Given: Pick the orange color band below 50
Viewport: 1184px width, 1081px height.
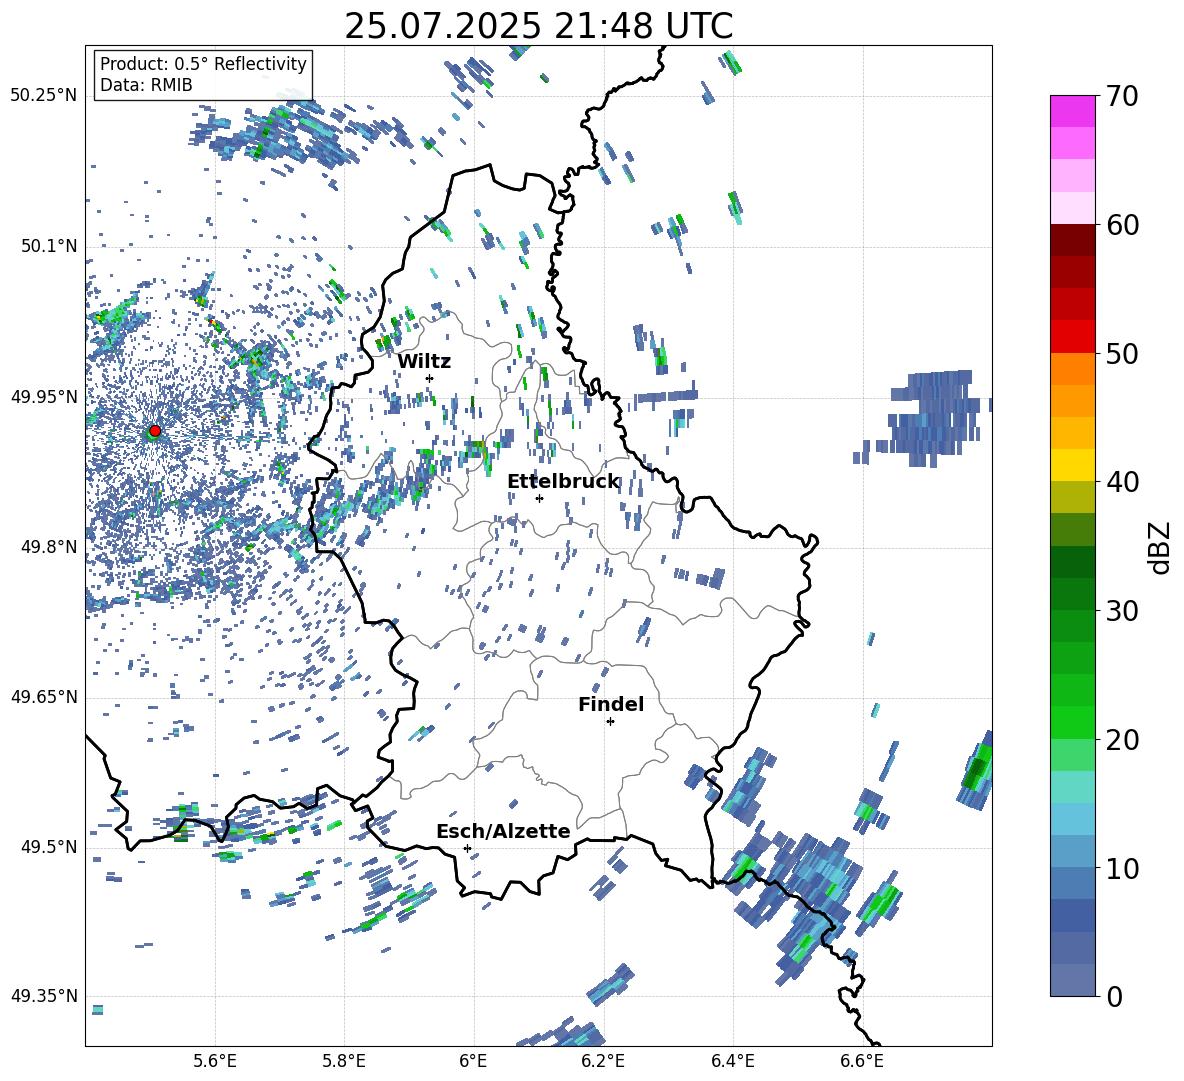Looking at the screenshot, I should 1072,369.
